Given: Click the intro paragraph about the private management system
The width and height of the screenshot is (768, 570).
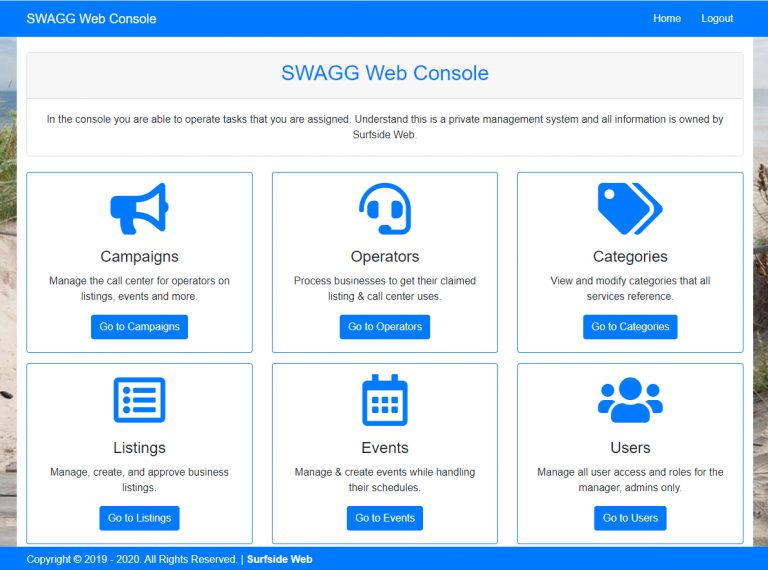Looking at the screenshot, I should tap(384, 127).
